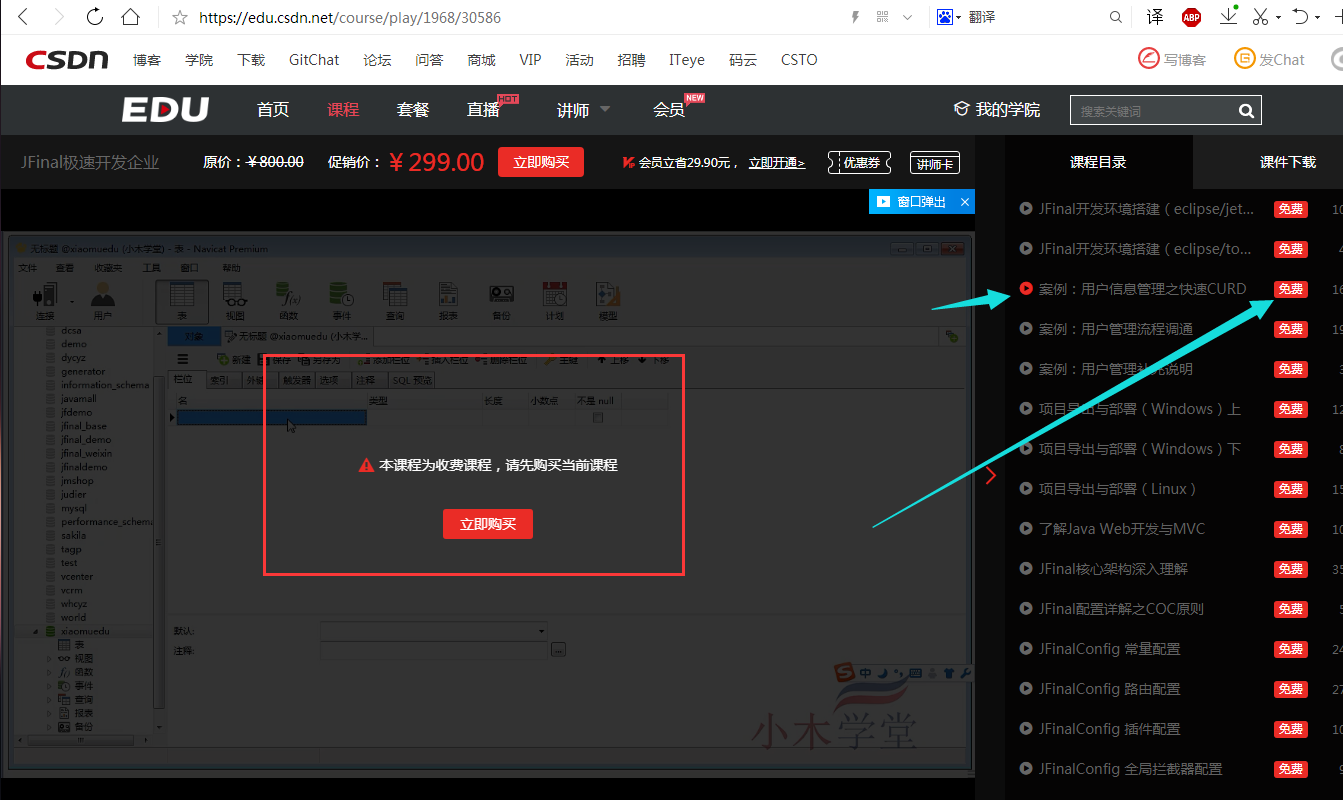Open ITeye in the CSDN navigation
Viewport: 1343px width, 800px height.
[687, 60]
